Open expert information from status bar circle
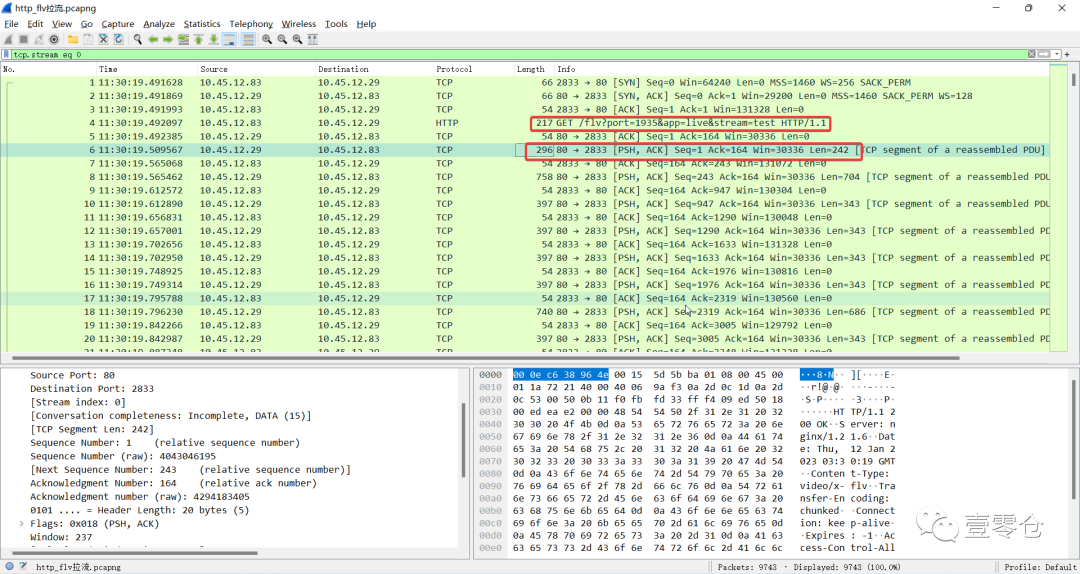This screenshot has height=574, width=1080. pyautogui.click(x=9, y=567)
